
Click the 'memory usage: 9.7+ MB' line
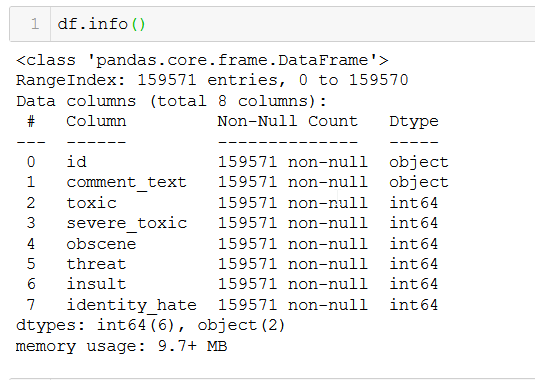pos(121,346)
